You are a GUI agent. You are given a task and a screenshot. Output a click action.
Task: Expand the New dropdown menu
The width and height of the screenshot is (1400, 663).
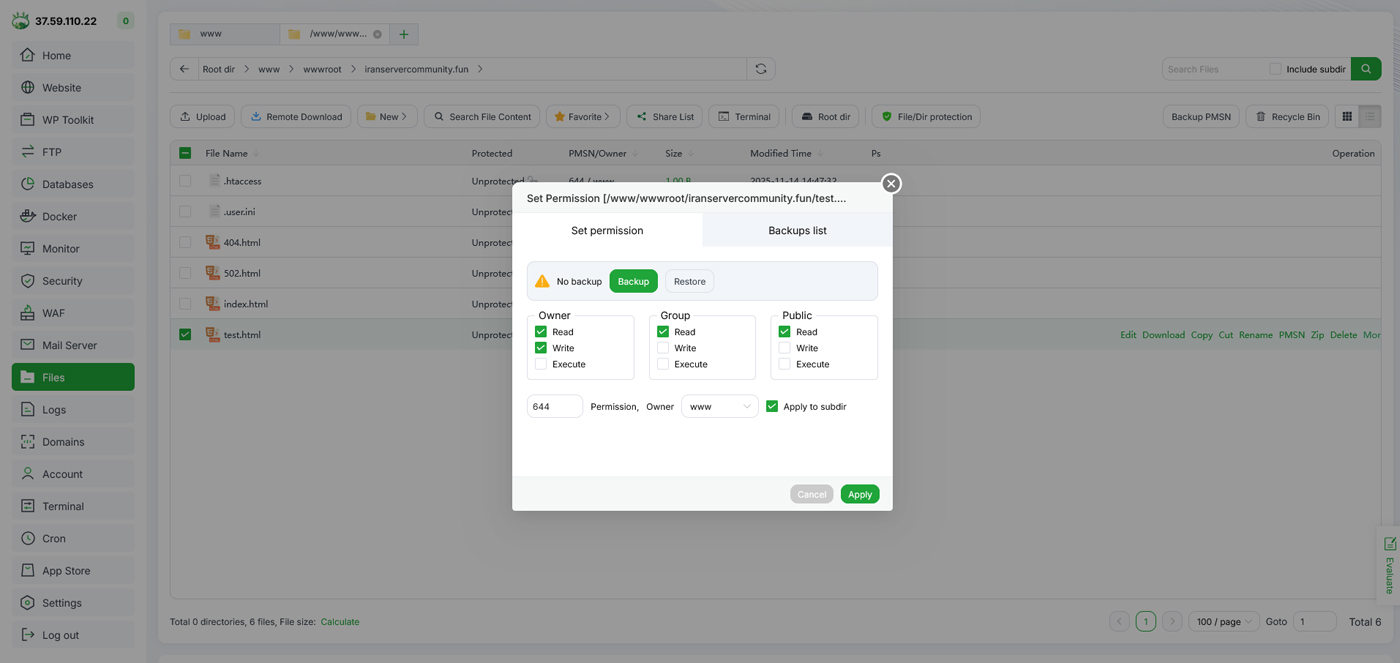[x=387, y=117]
